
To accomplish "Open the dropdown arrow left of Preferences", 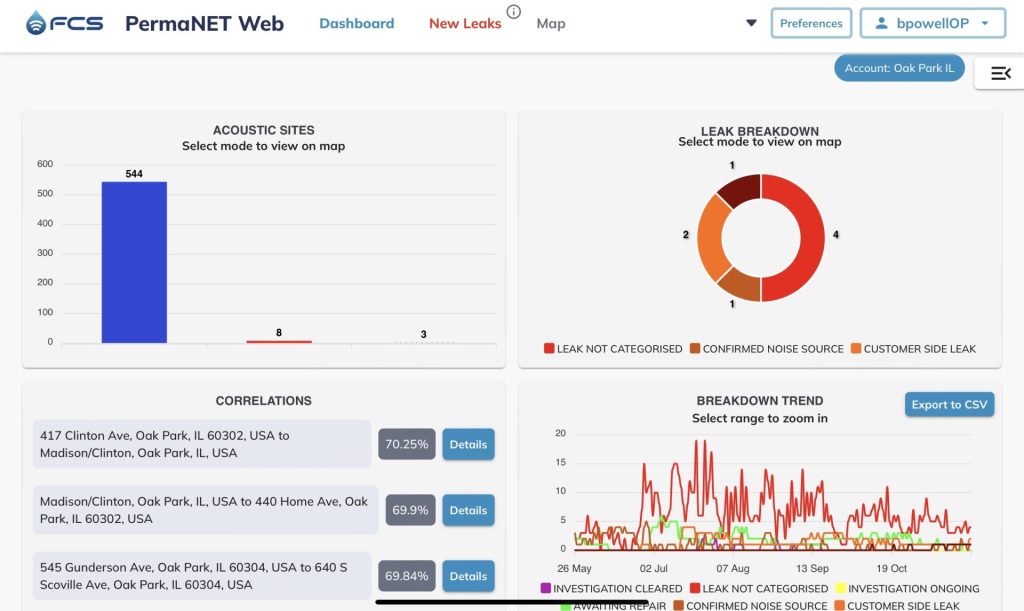I will click(x=752, y=23).
